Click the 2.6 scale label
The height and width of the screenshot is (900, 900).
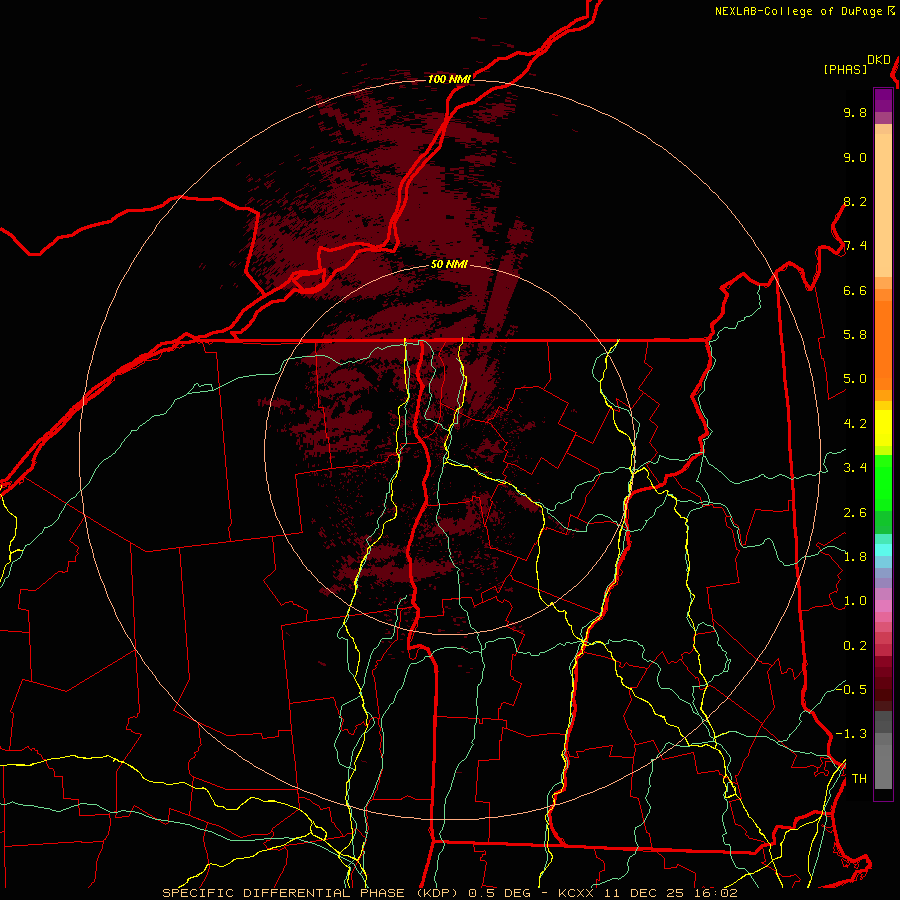[x=855, y=513]
